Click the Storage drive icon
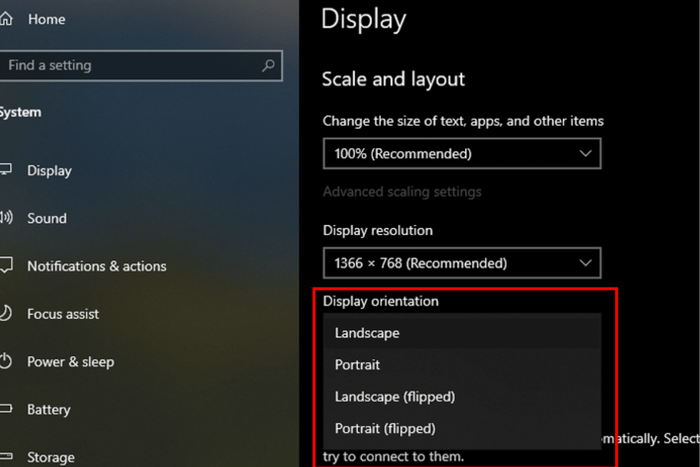Viewport: 700px width, 467px height. click(5, 456)
